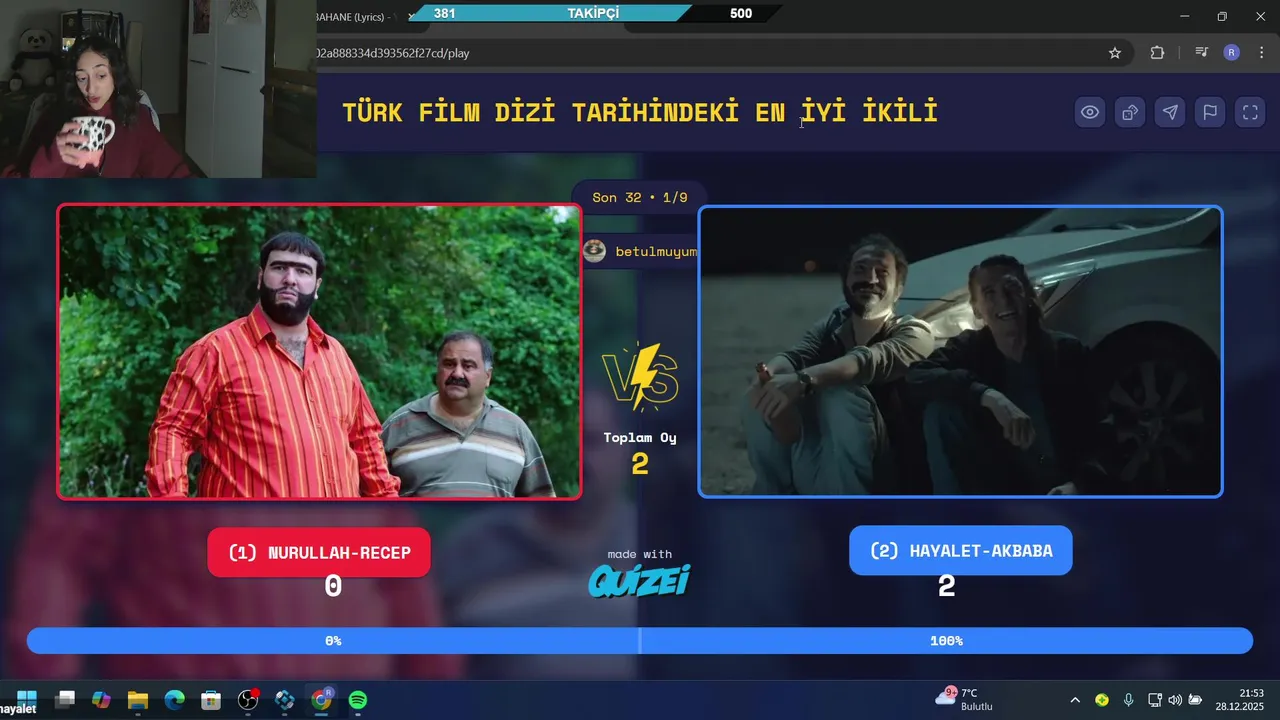This screenshot has height=720, width=1280.
Task: Toggle the eye visibility button in Quizei header
Action: point(1090,113)
